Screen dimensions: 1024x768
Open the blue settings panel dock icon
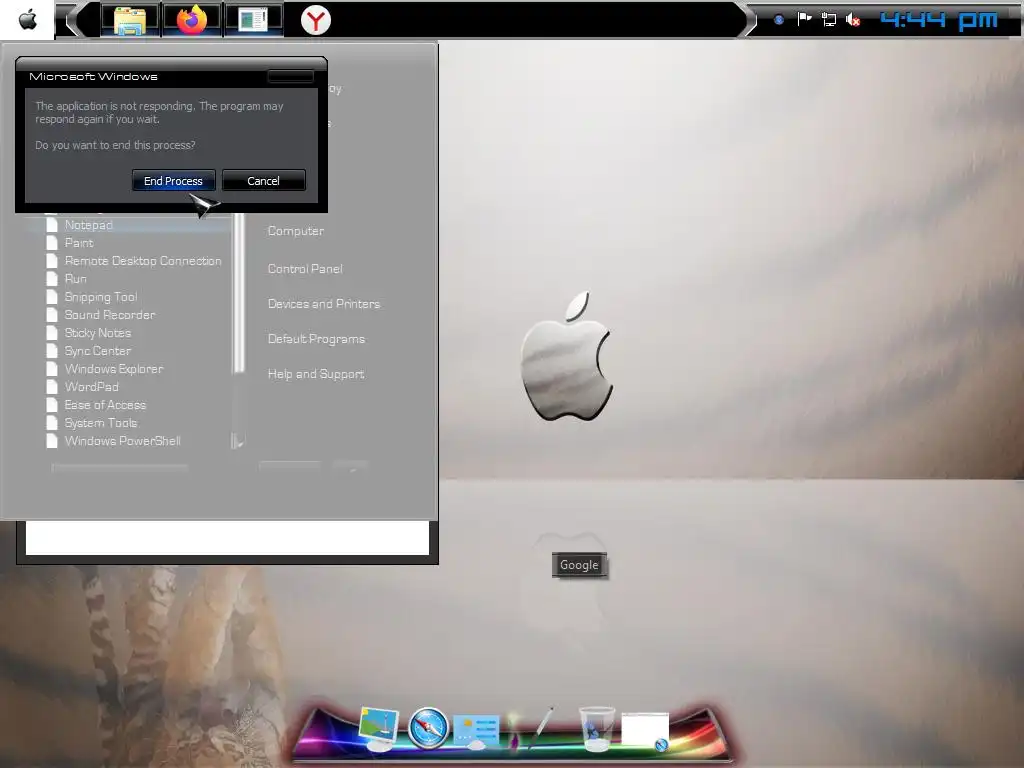click(476, 731)
